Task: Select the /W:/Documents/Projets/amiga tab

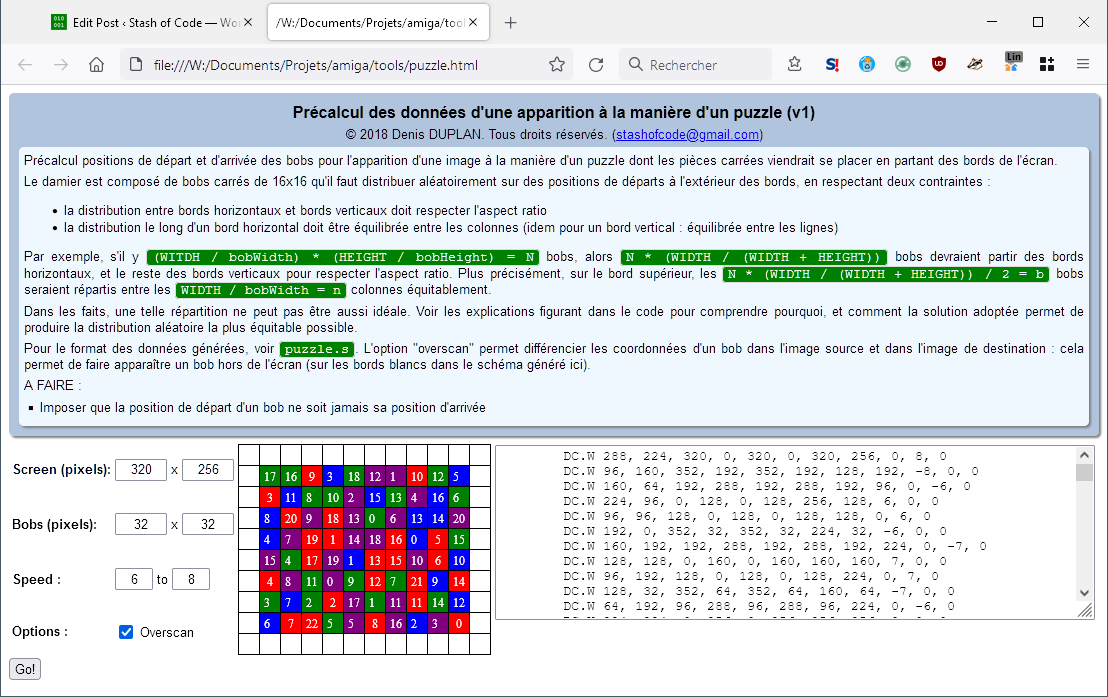Action: coord(377,23)
